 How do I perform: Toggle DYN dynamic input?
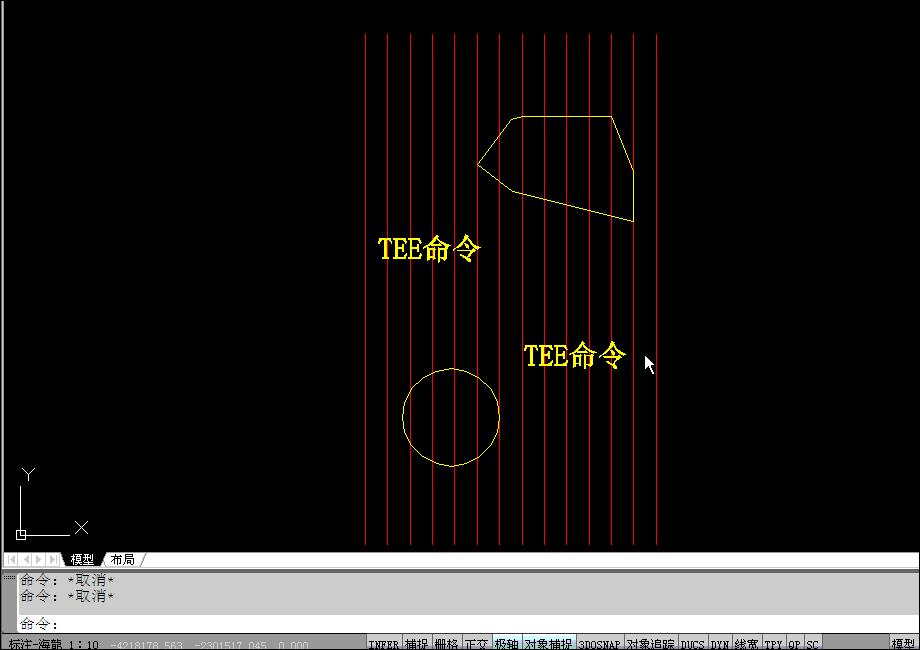[720, 644]
